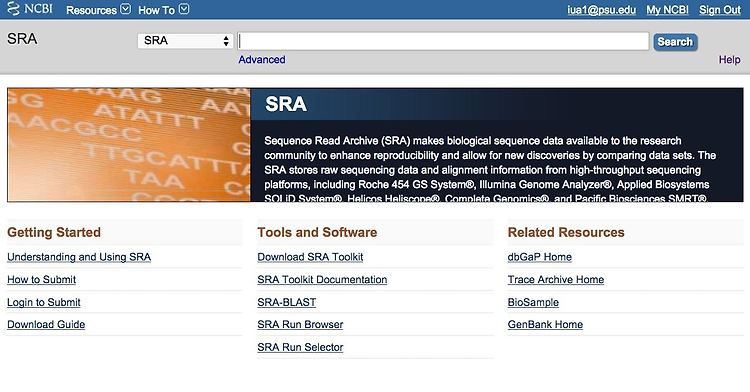Open dbGaP Home link
The image size is (750, 392).
[540, 257]
